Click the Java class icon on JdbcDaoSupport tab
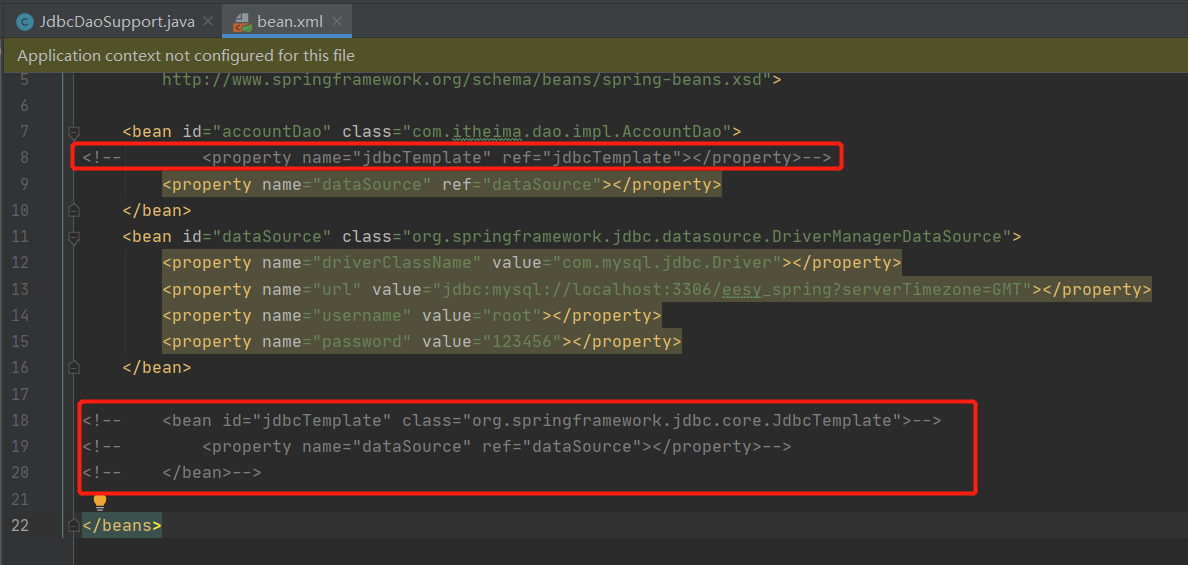 (23, 22)
